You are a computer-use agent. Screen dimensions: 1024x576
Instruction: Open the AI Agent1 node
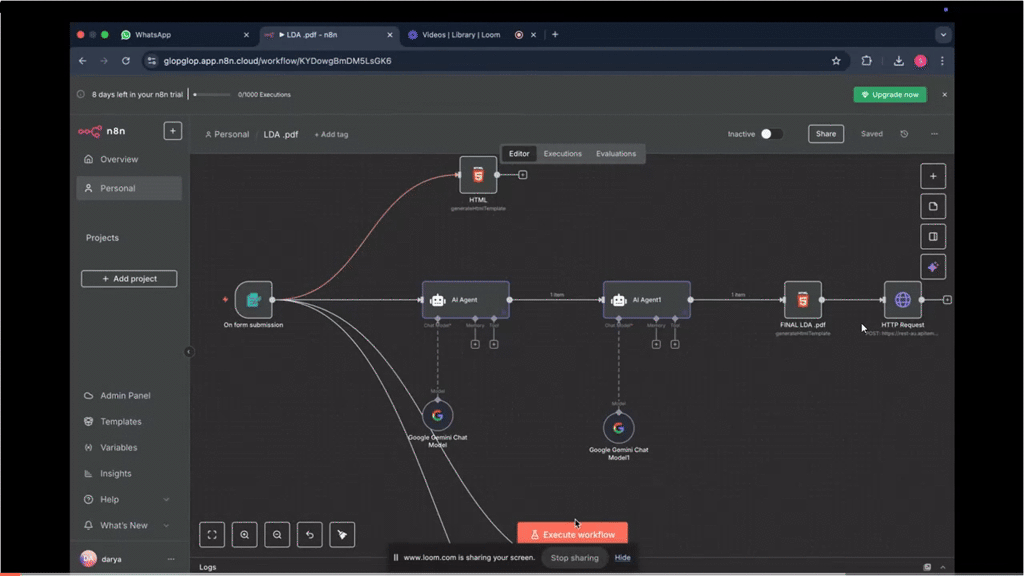pyautogui.click(x=647, y=300)
